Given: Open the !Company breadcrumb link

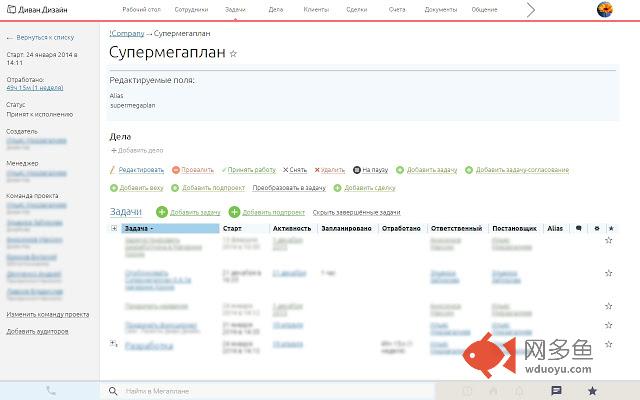Looking at the screenshot, I should tap(127, 33).
